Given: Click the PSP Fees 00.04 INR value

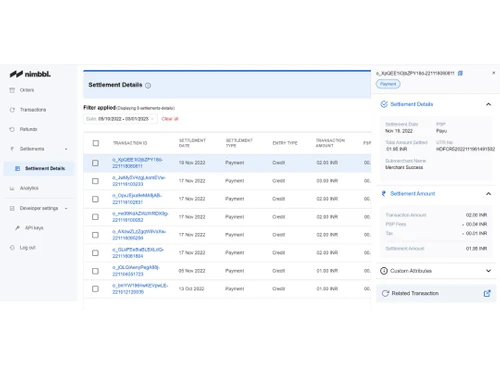Looking at the screenshot, I should pyautogui.click(x=475, y=224).
